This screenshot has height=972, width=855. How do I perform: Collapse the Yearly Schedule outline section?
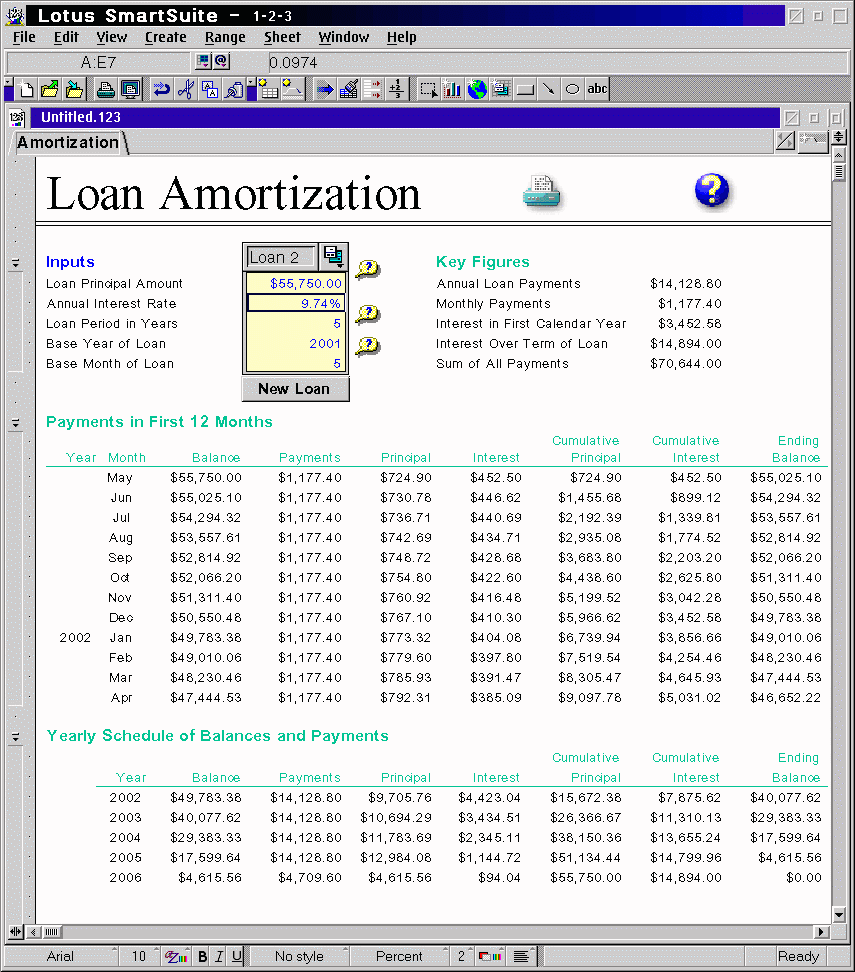pyautogui.click(x=16, y=738)
